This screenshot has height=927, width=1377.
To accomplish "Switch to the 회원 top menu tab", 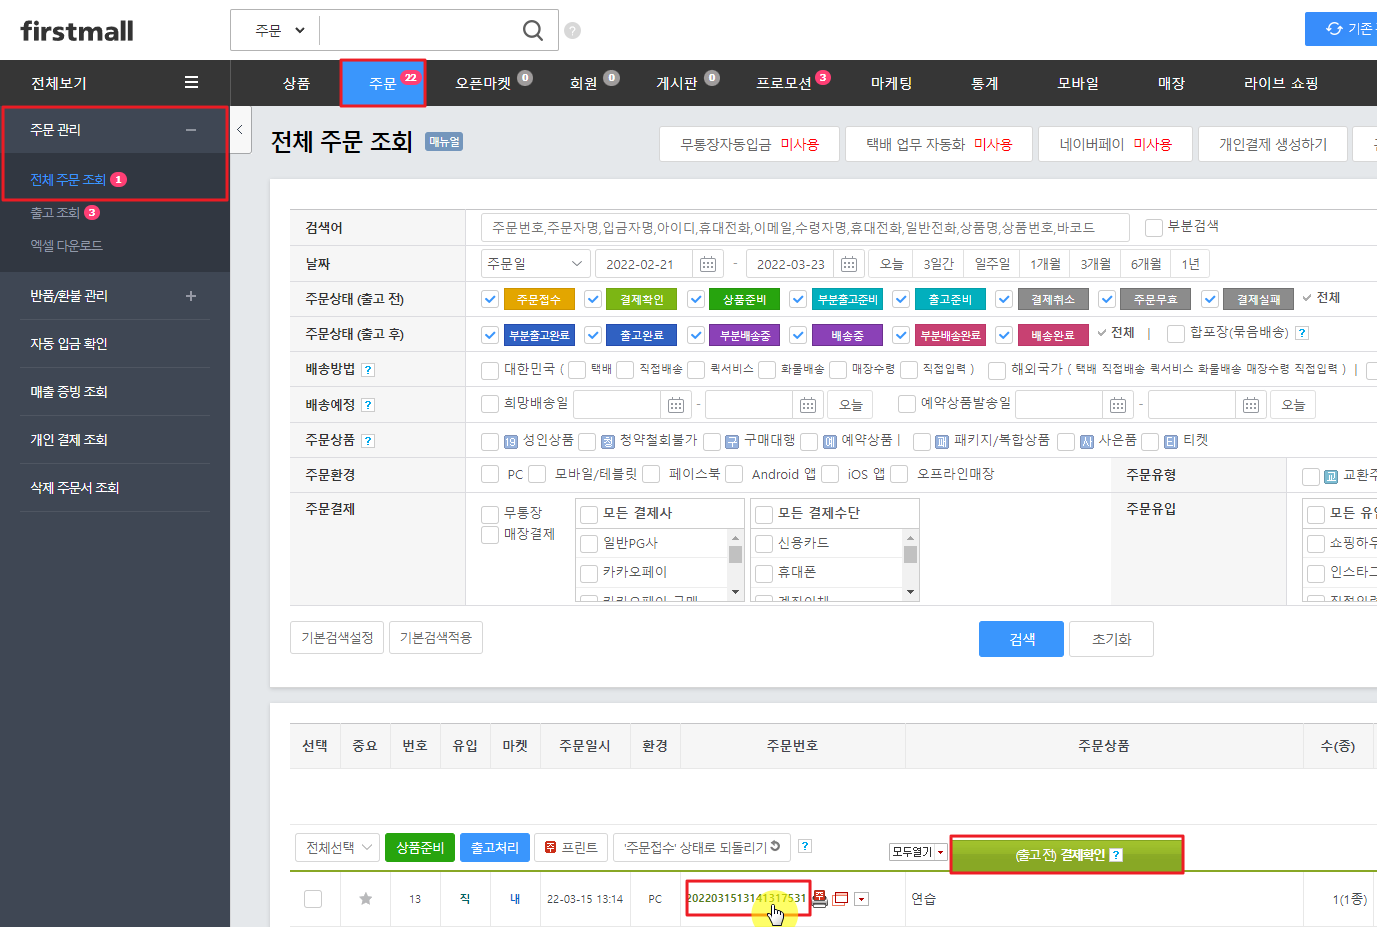I will tap(583, 83).
